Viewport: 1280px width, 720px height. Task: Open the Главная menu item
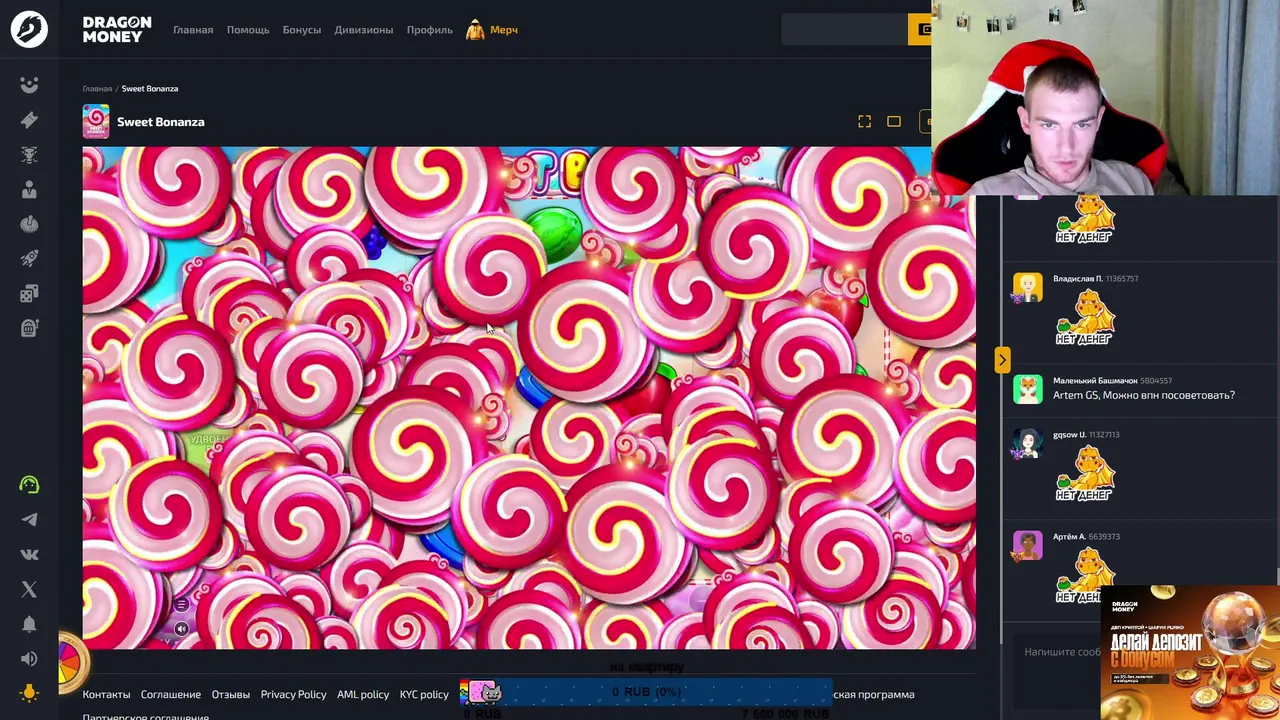coord(193,30)
